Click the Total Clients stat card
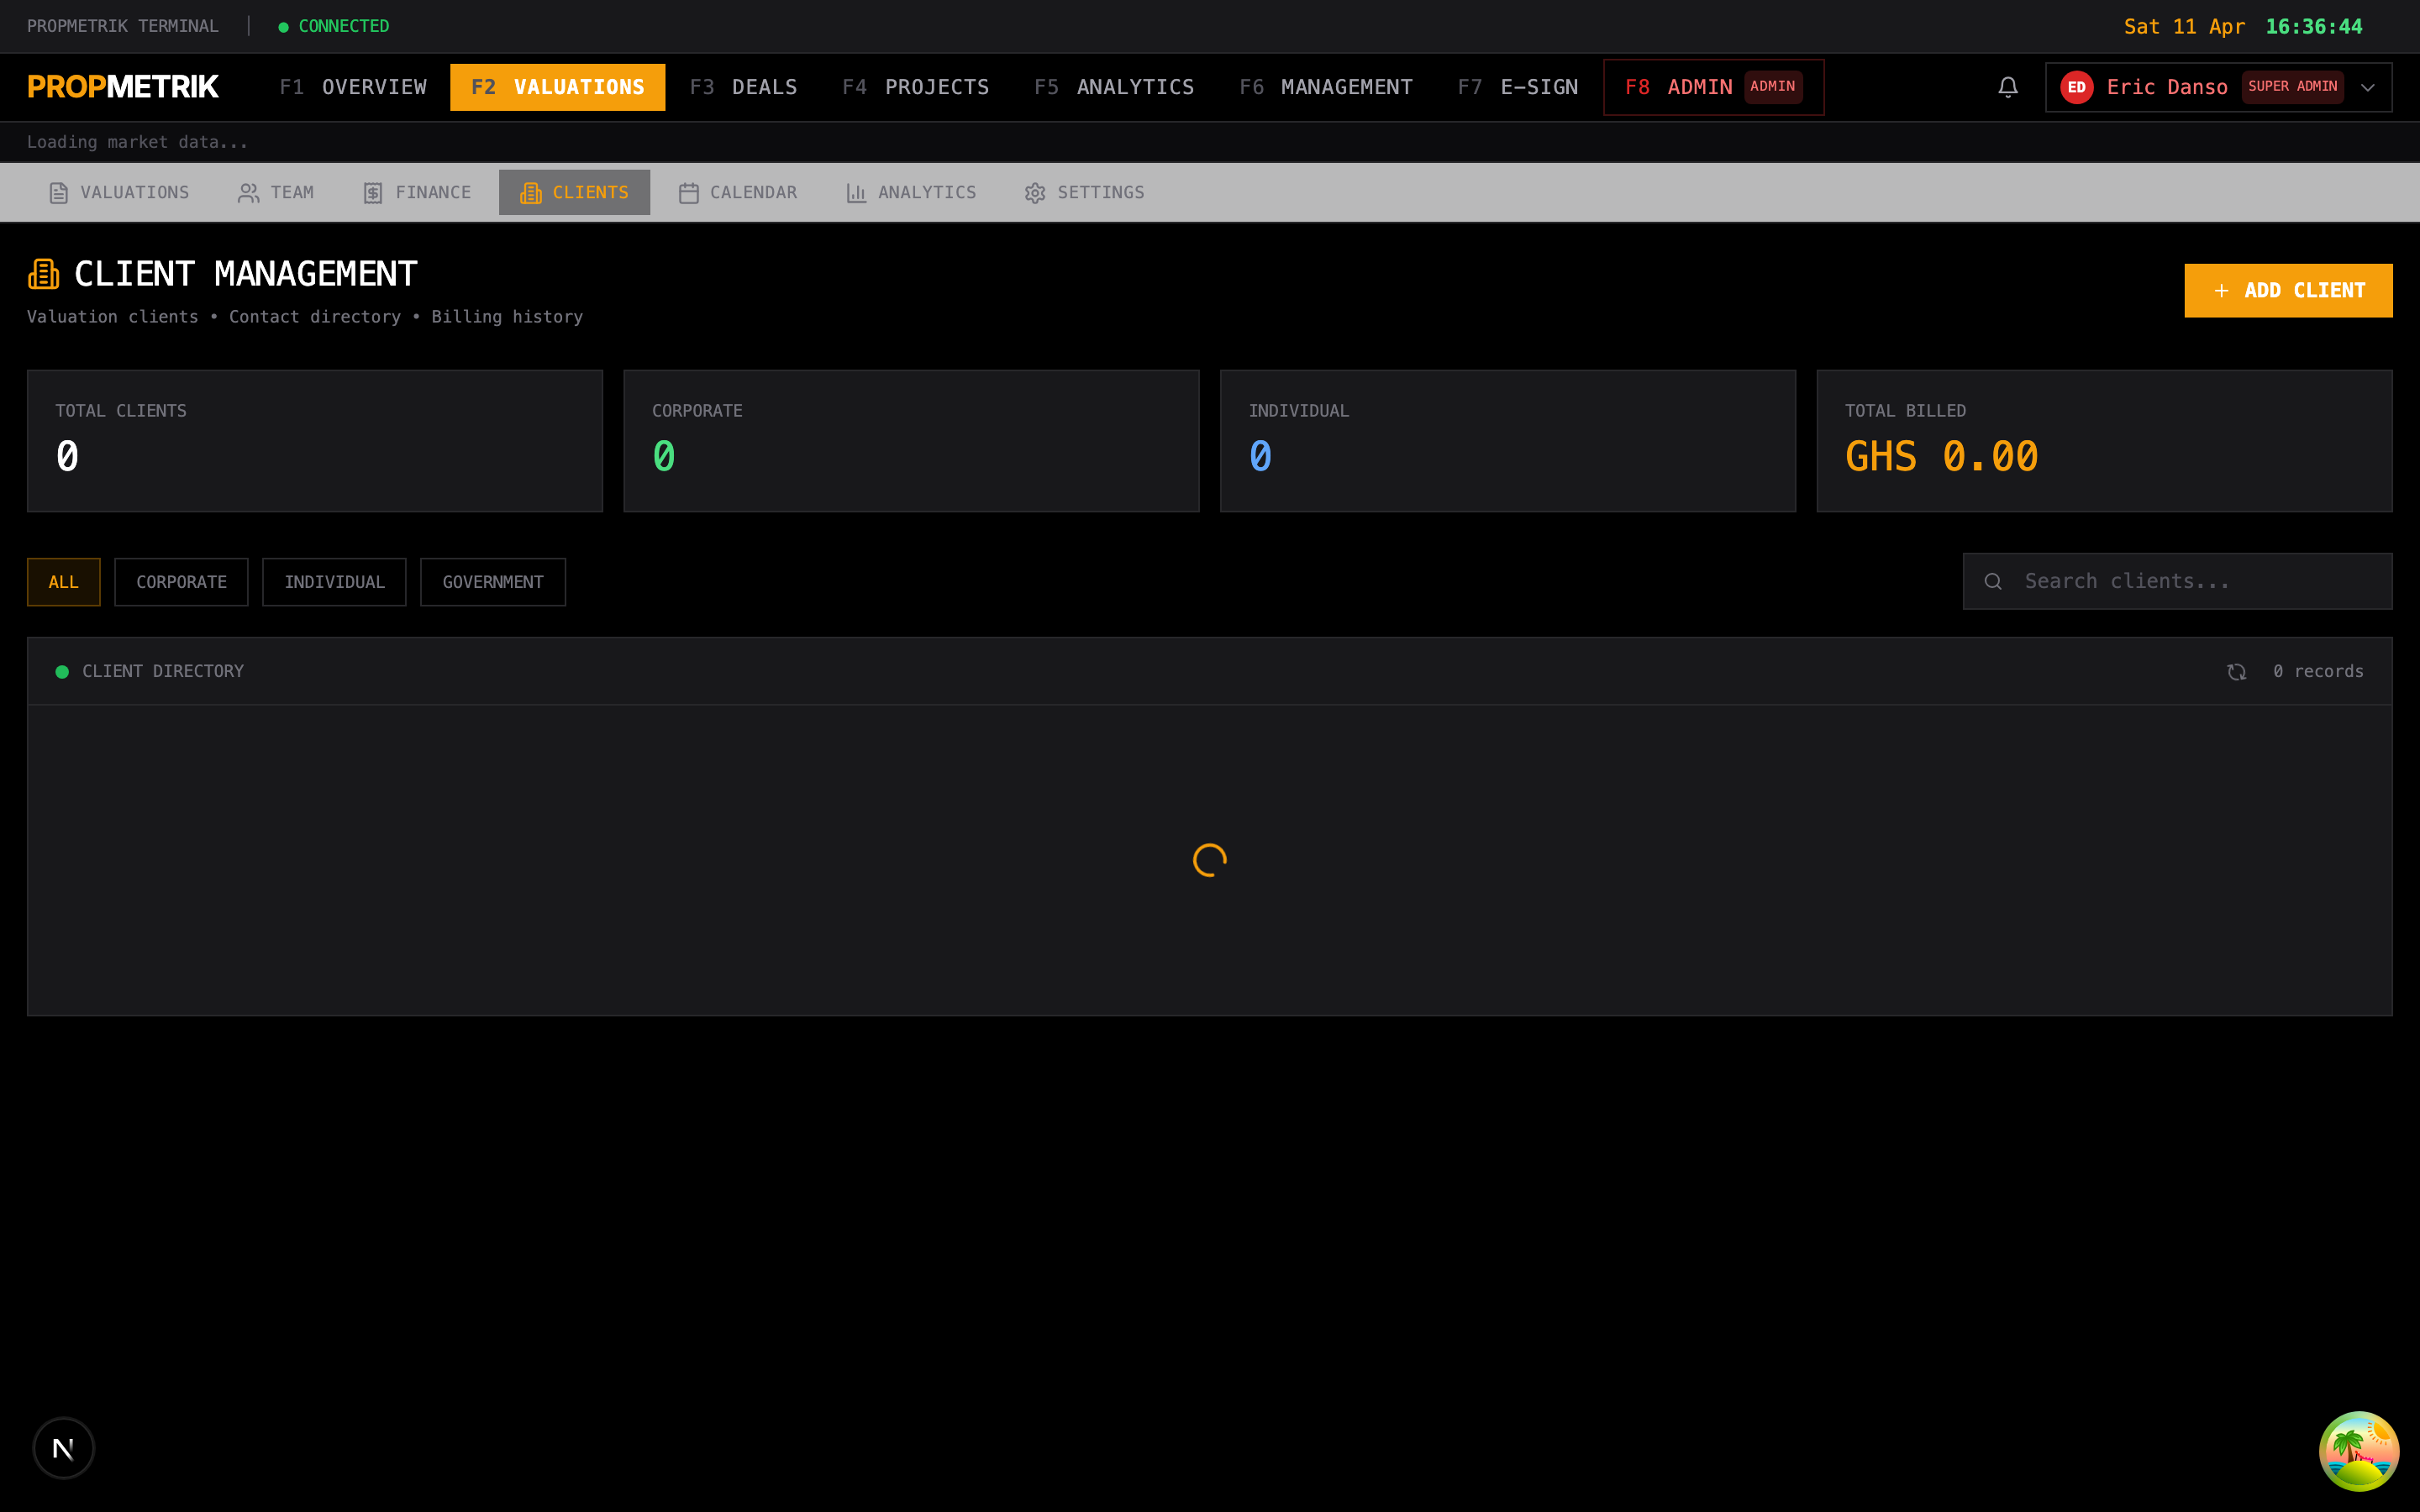The width and height of the screenshot is (2420, 1512). tap(315, 441)
